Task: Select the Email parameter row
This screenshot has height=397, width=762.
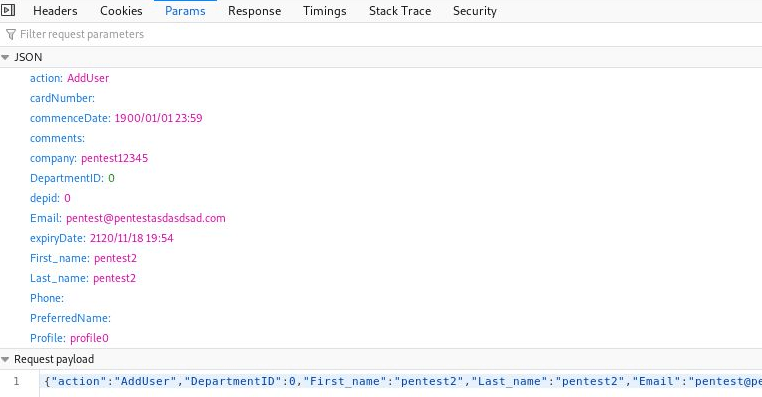Action: (x=381, y=218)
